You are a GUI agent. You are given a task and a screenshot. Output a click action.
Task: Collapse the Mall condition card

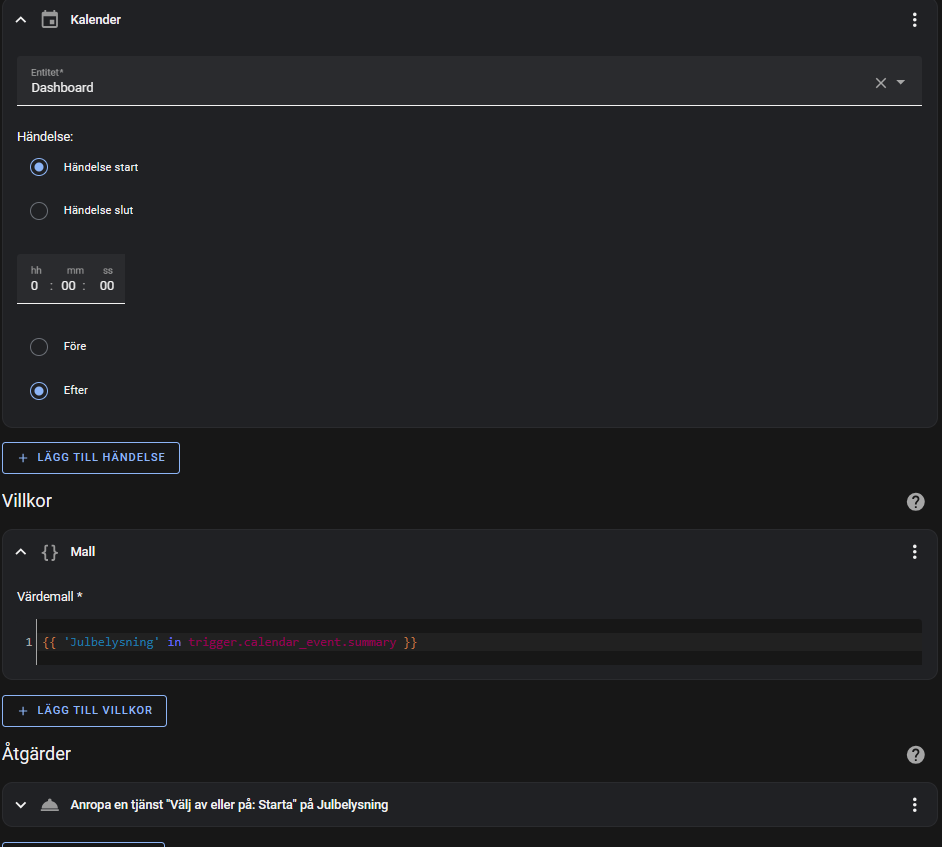tap(21, 552)
